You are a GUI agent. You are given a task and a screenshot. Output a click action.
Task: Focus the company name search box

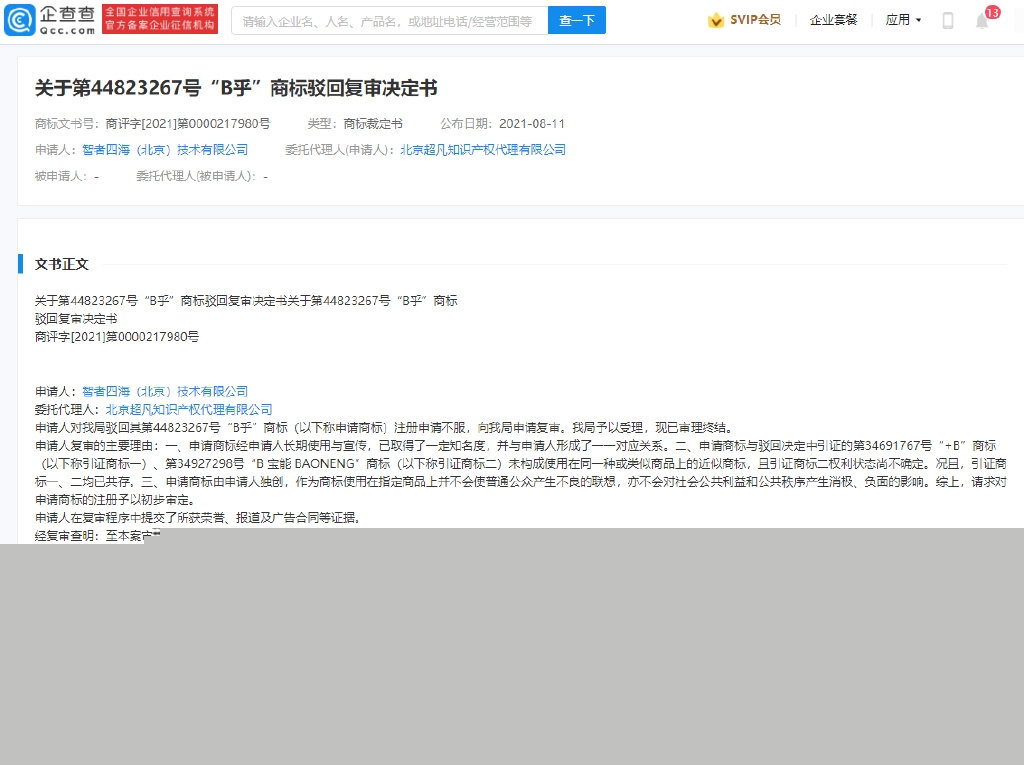click(389, 20)
